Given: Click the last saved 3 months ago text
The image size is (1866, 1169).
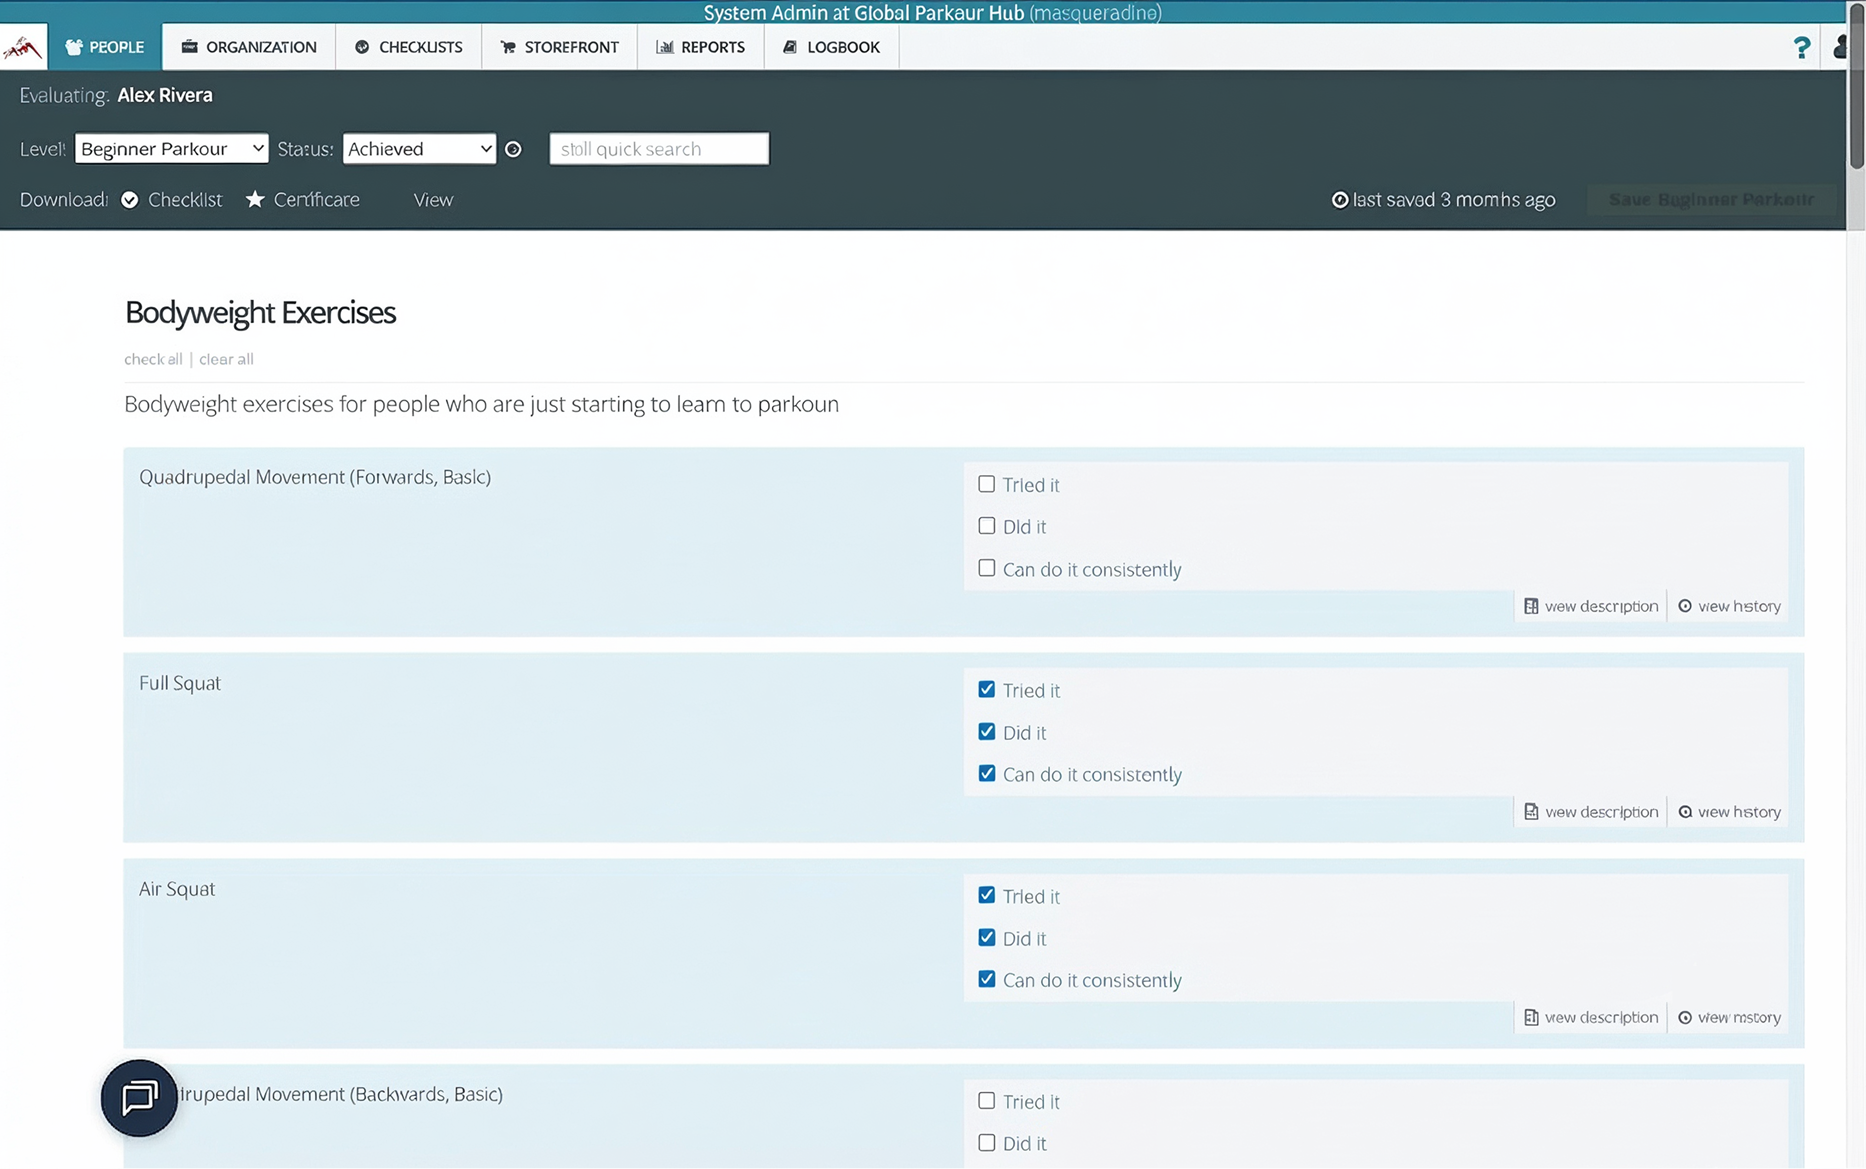Looking at the screenshot, I should [1454, 200].
